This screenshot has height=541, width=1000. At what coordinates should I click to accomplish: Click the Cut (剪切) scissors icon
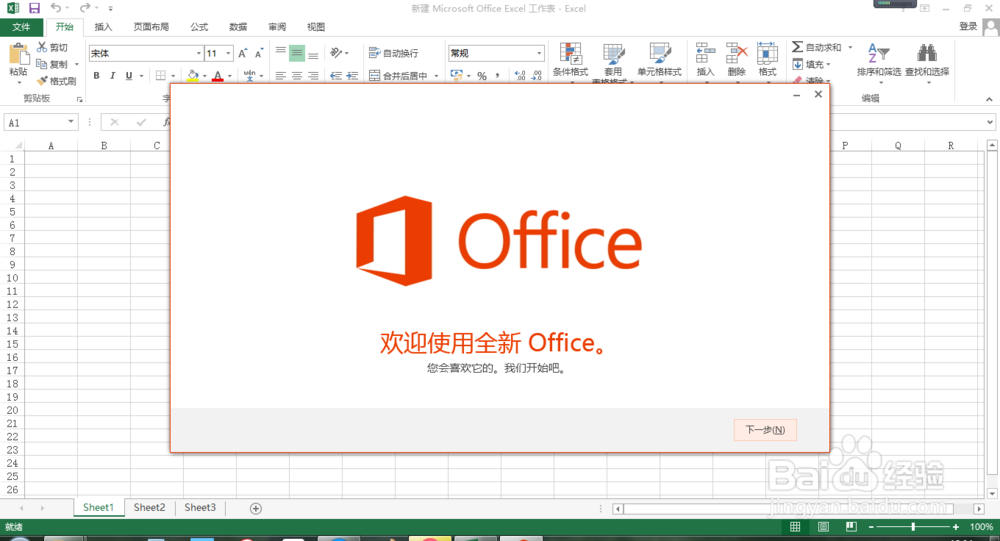pos(42,47)
